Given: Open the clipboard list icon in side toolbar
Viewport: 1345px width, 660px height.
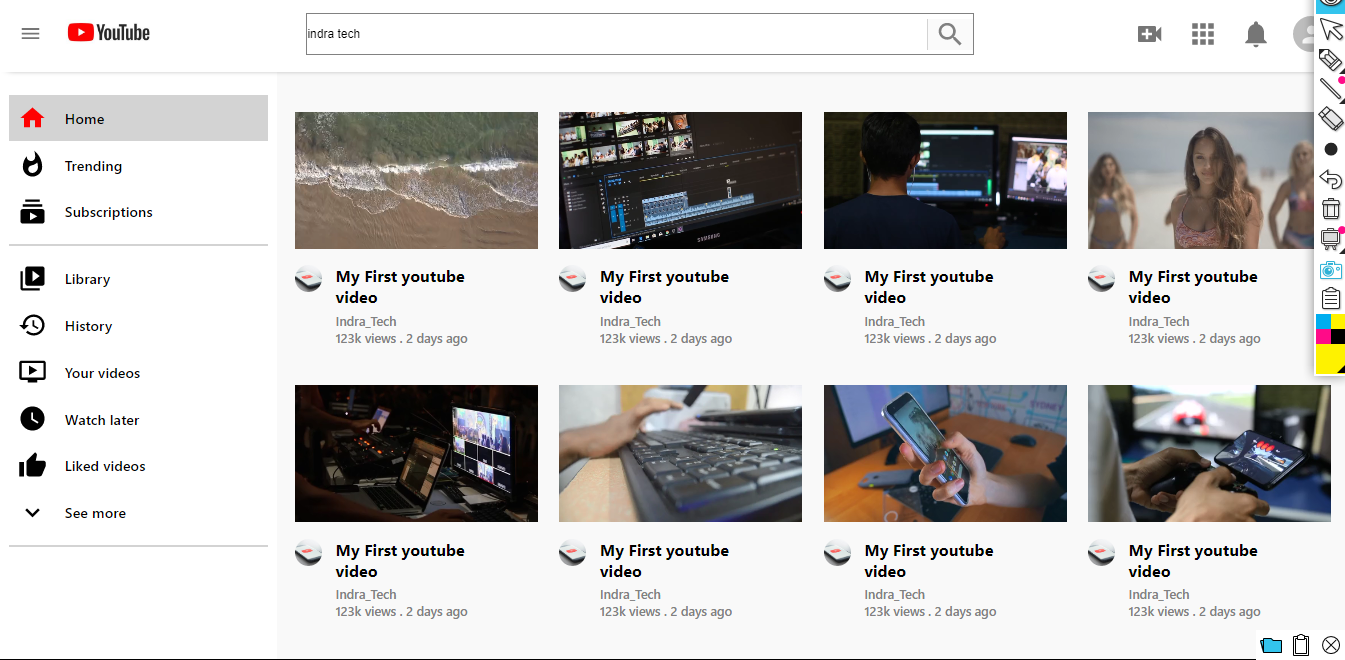Looking at the screenshot, I should point(1331,298).
